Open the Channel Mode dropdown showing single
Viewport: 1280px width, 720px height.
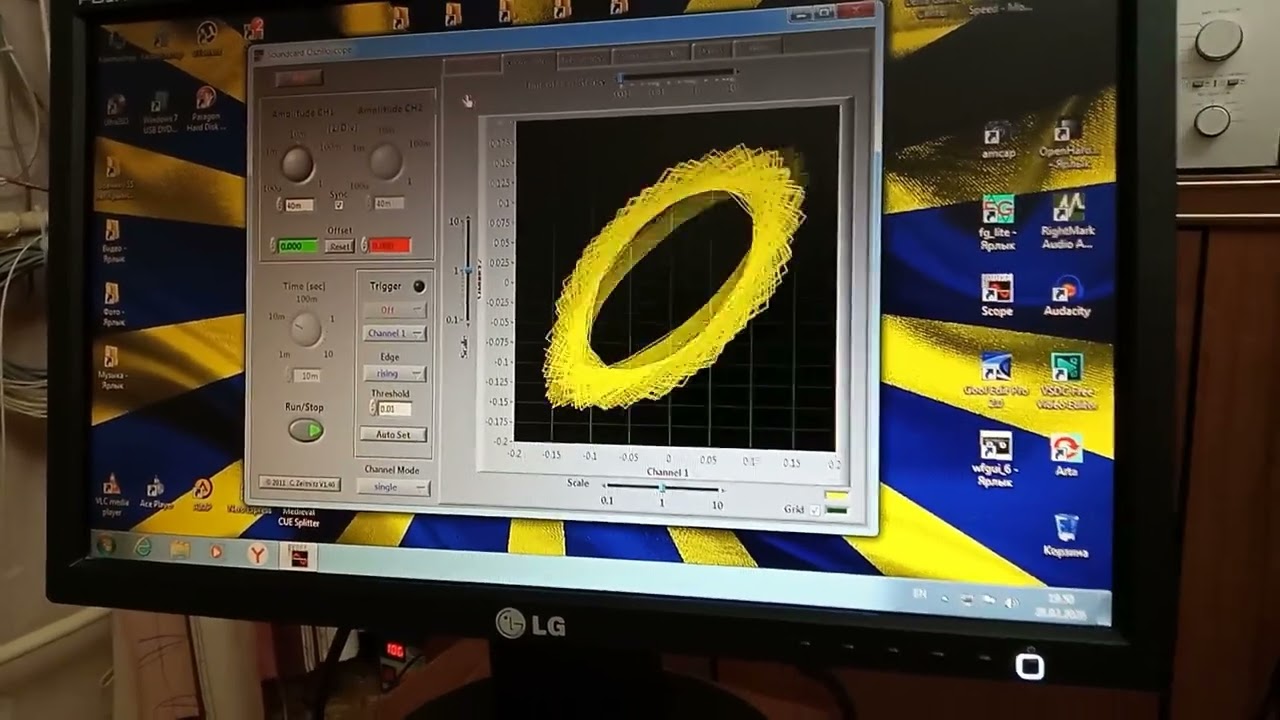393,488
